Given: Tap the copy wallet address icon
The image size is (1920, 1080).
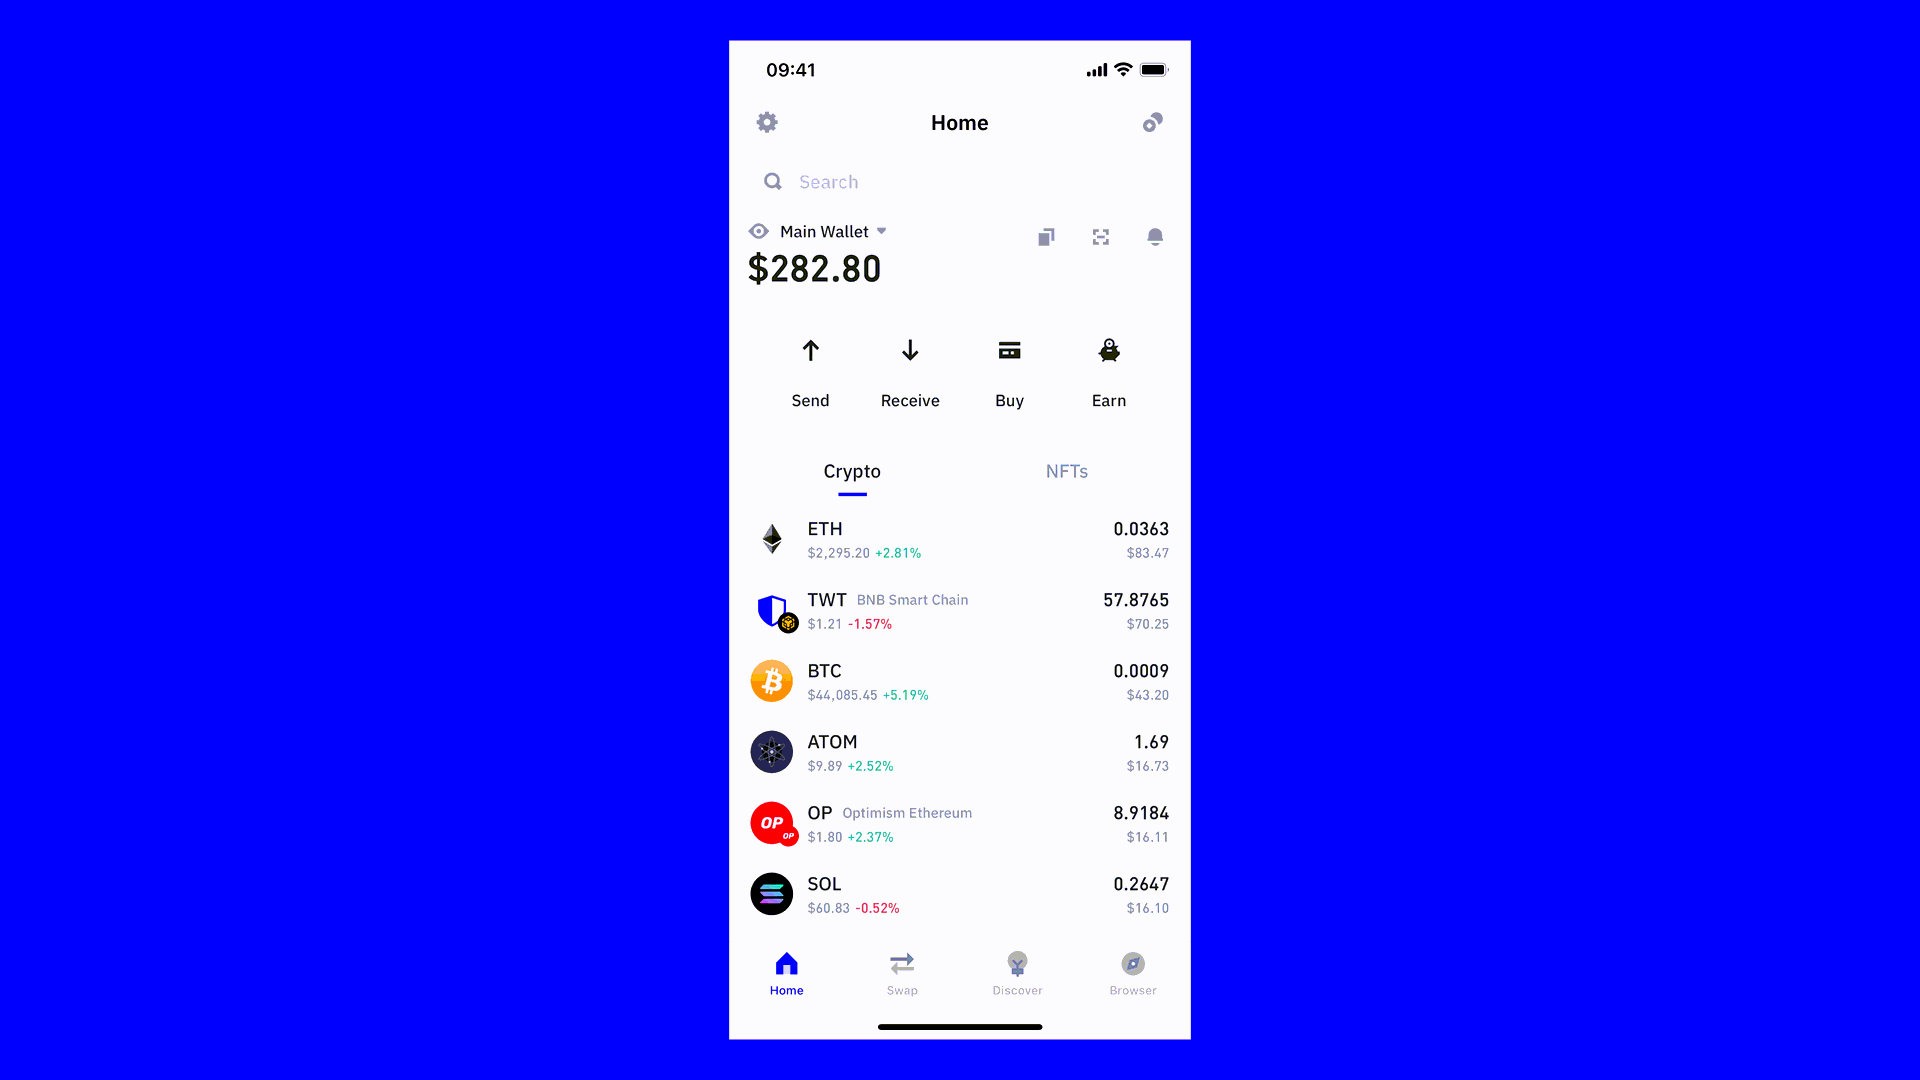Looking at the screenshot, I should (x=1047, y=236).
